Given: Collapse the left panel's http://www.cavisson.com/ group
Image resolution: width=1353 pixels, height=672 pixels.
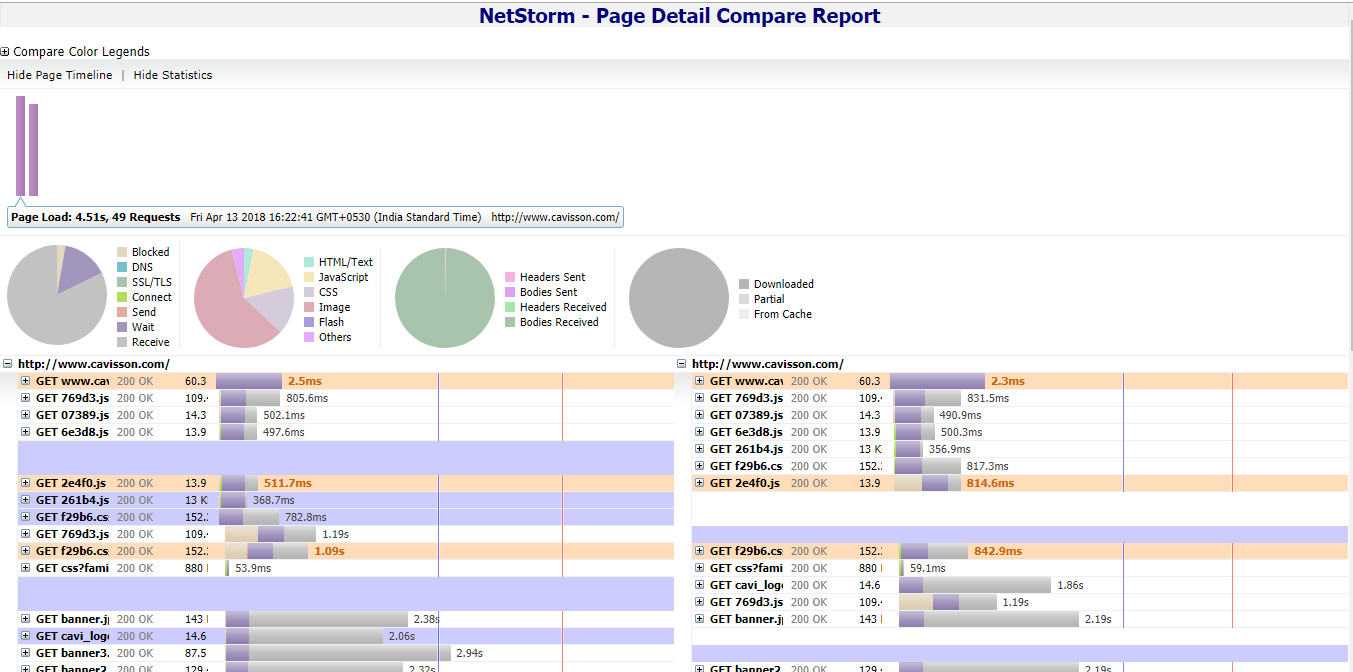Looking at the screenshot, I should click(8, 364).
